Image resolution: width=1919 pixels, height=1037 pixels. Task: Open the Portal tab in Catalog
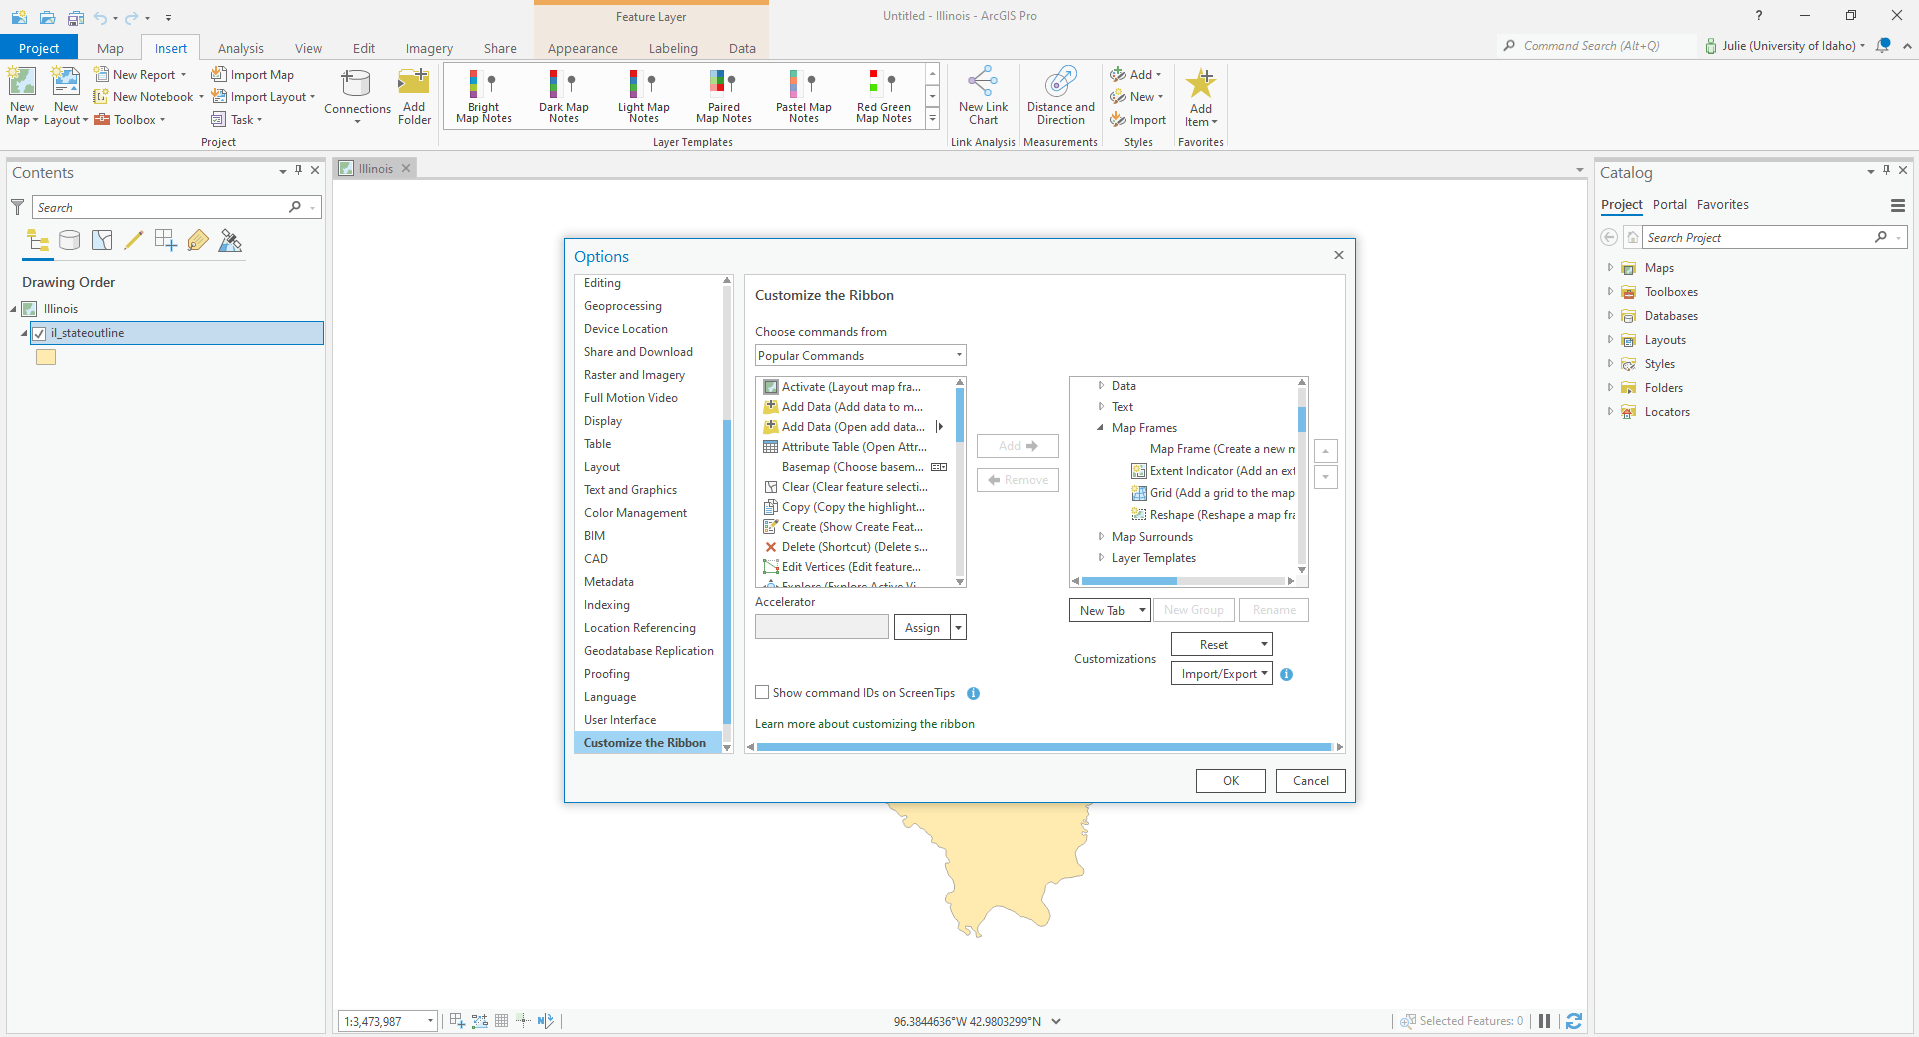(x=1669, y=204)
